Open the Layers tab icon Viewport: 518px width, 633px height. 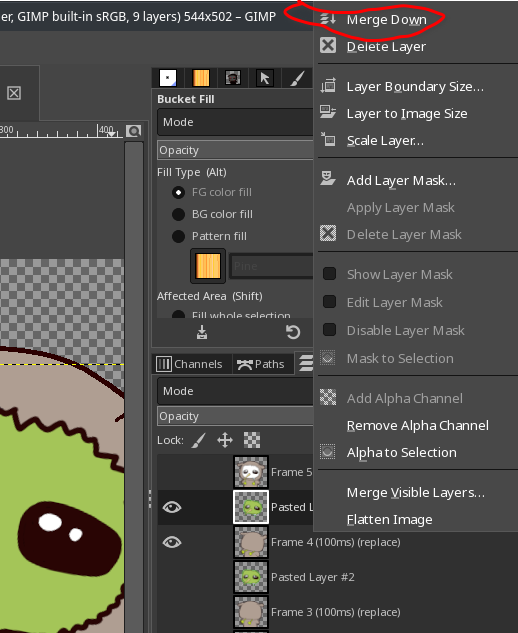coord(306,363)
